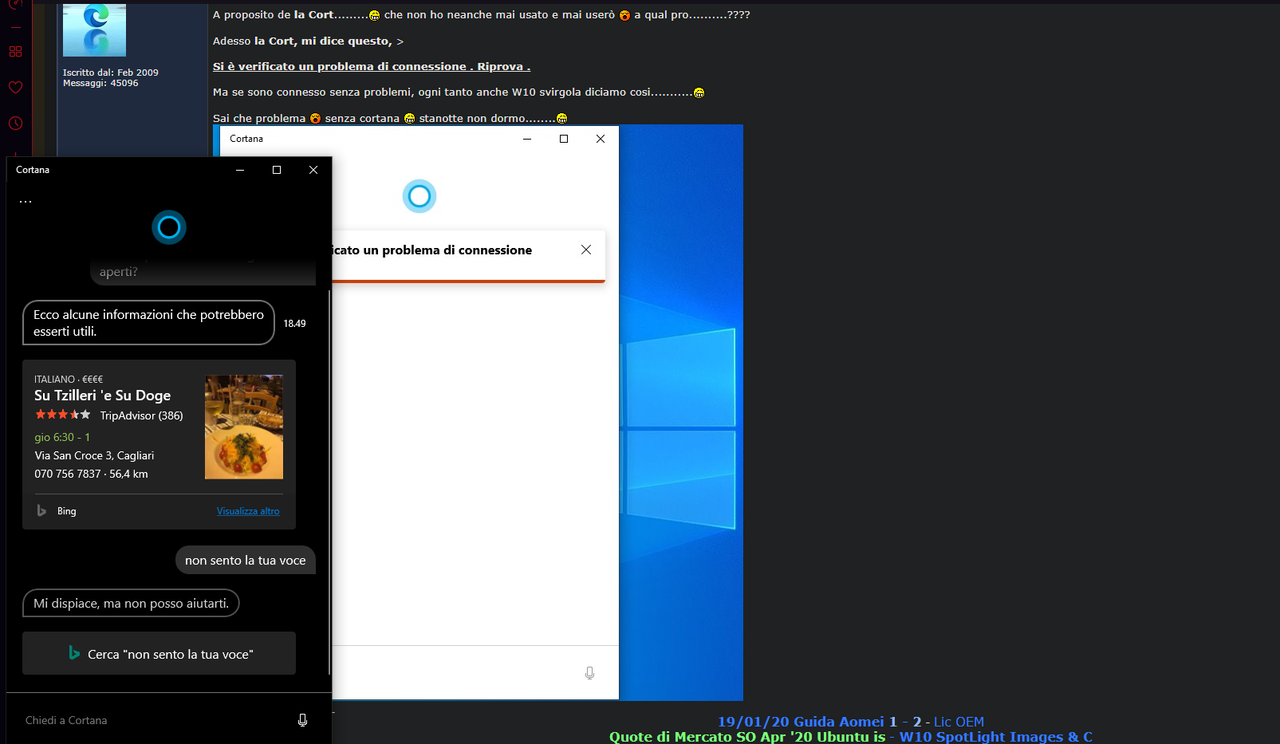1280x744 pixels.
Task: Open the W10 SpotLight Images signature link
Action: [996, 737]
